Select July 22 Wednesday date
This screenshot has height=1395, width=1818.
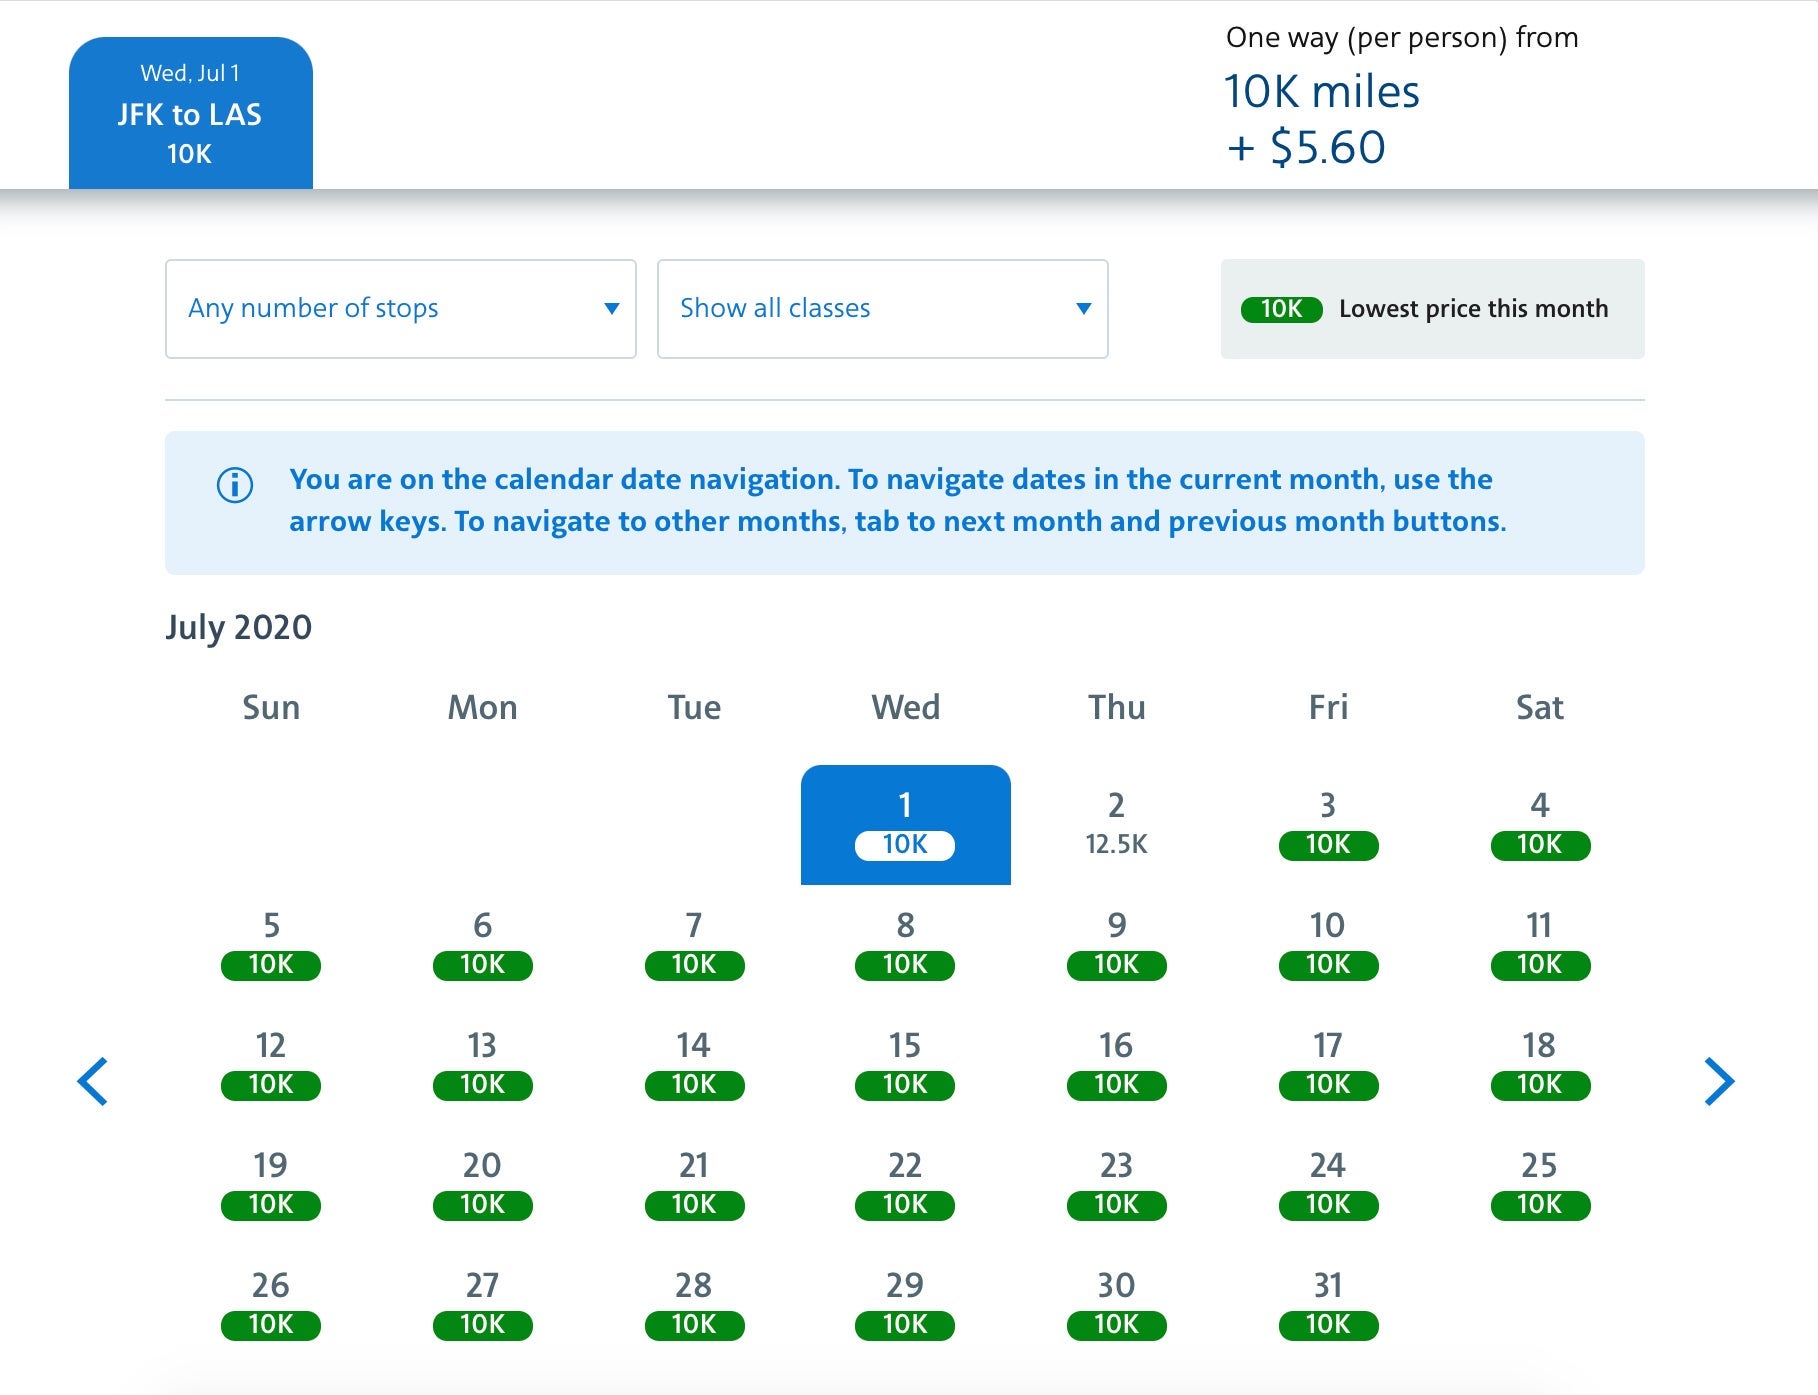click(x=905, y=1184)
